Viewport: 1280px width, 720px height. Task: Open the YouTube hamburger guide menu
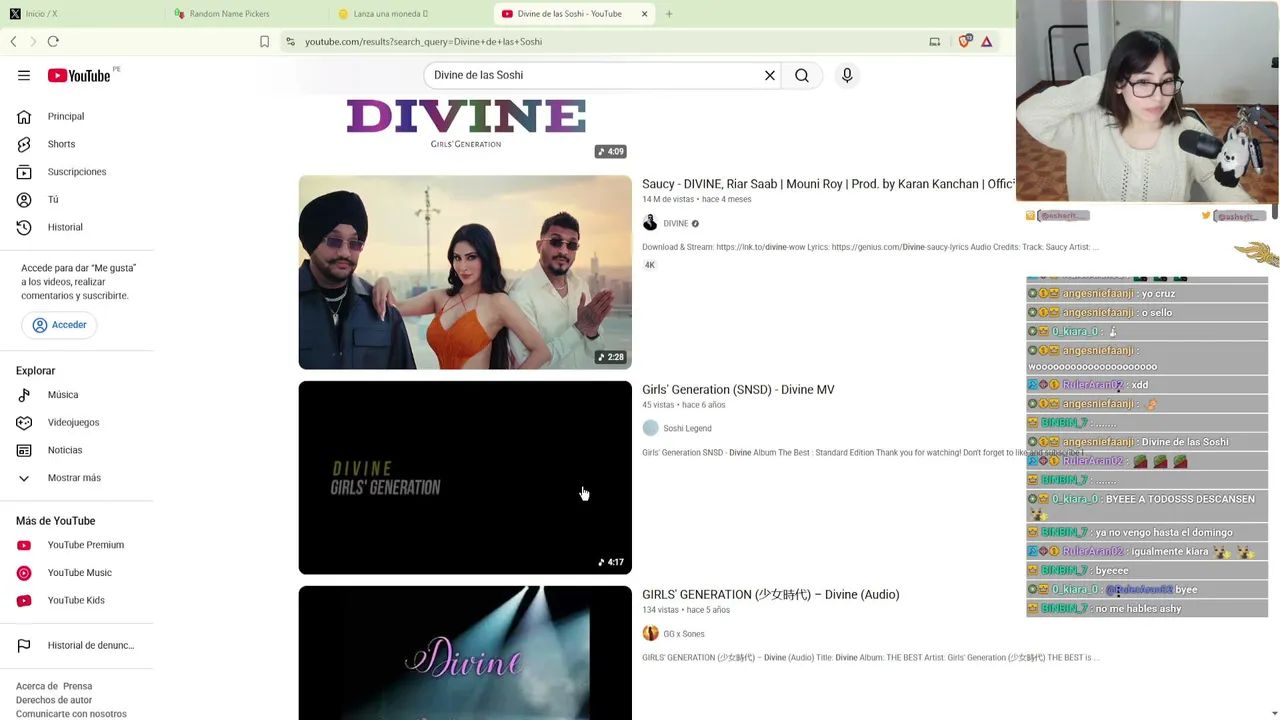click(x=24, y=75)
